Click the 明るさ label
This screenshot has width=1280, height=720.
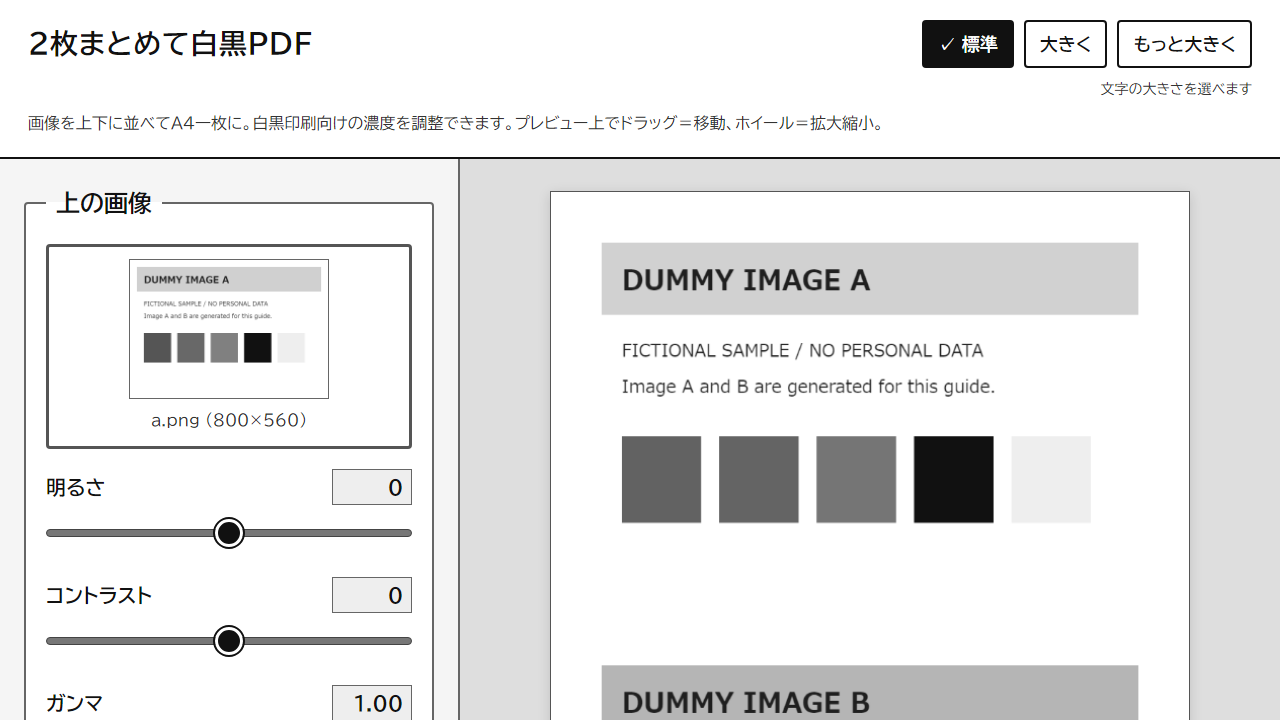tap(75, 488)
